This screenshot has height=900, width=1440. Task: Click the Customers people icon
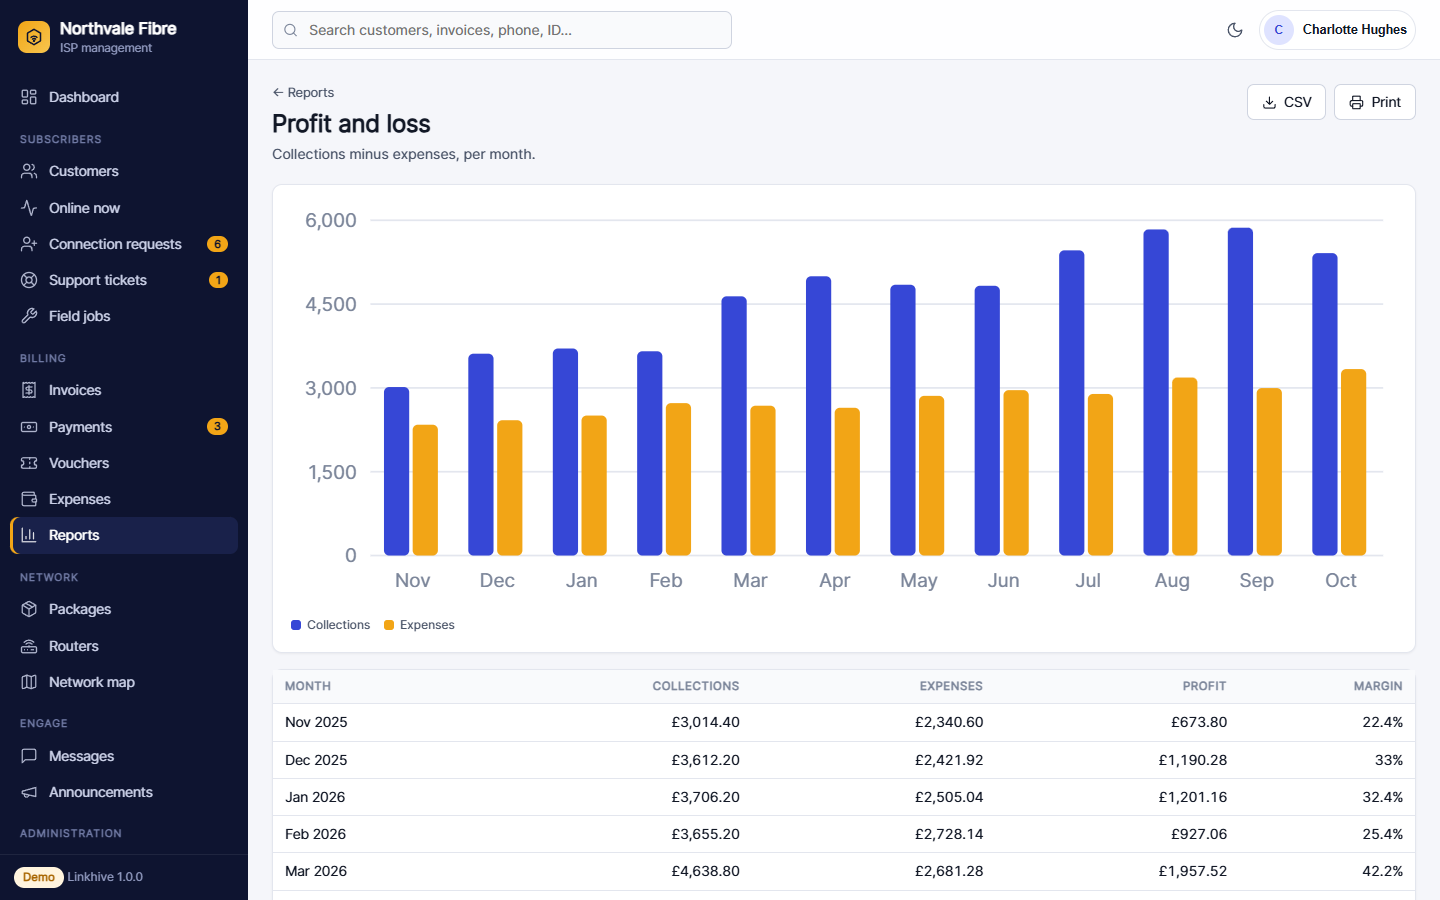pyautogui.click(x=29, y=171)
